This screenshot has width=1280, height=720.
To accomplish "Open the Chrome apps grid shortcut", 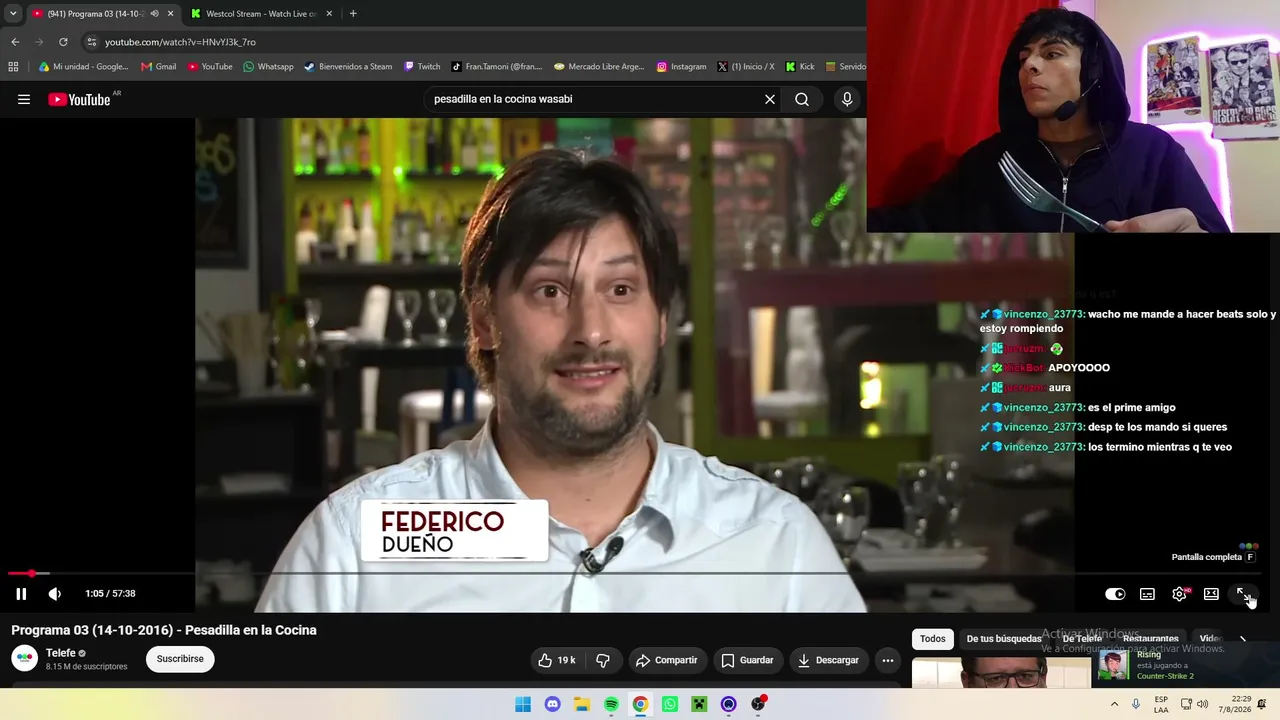I will (x=13, y=67).
